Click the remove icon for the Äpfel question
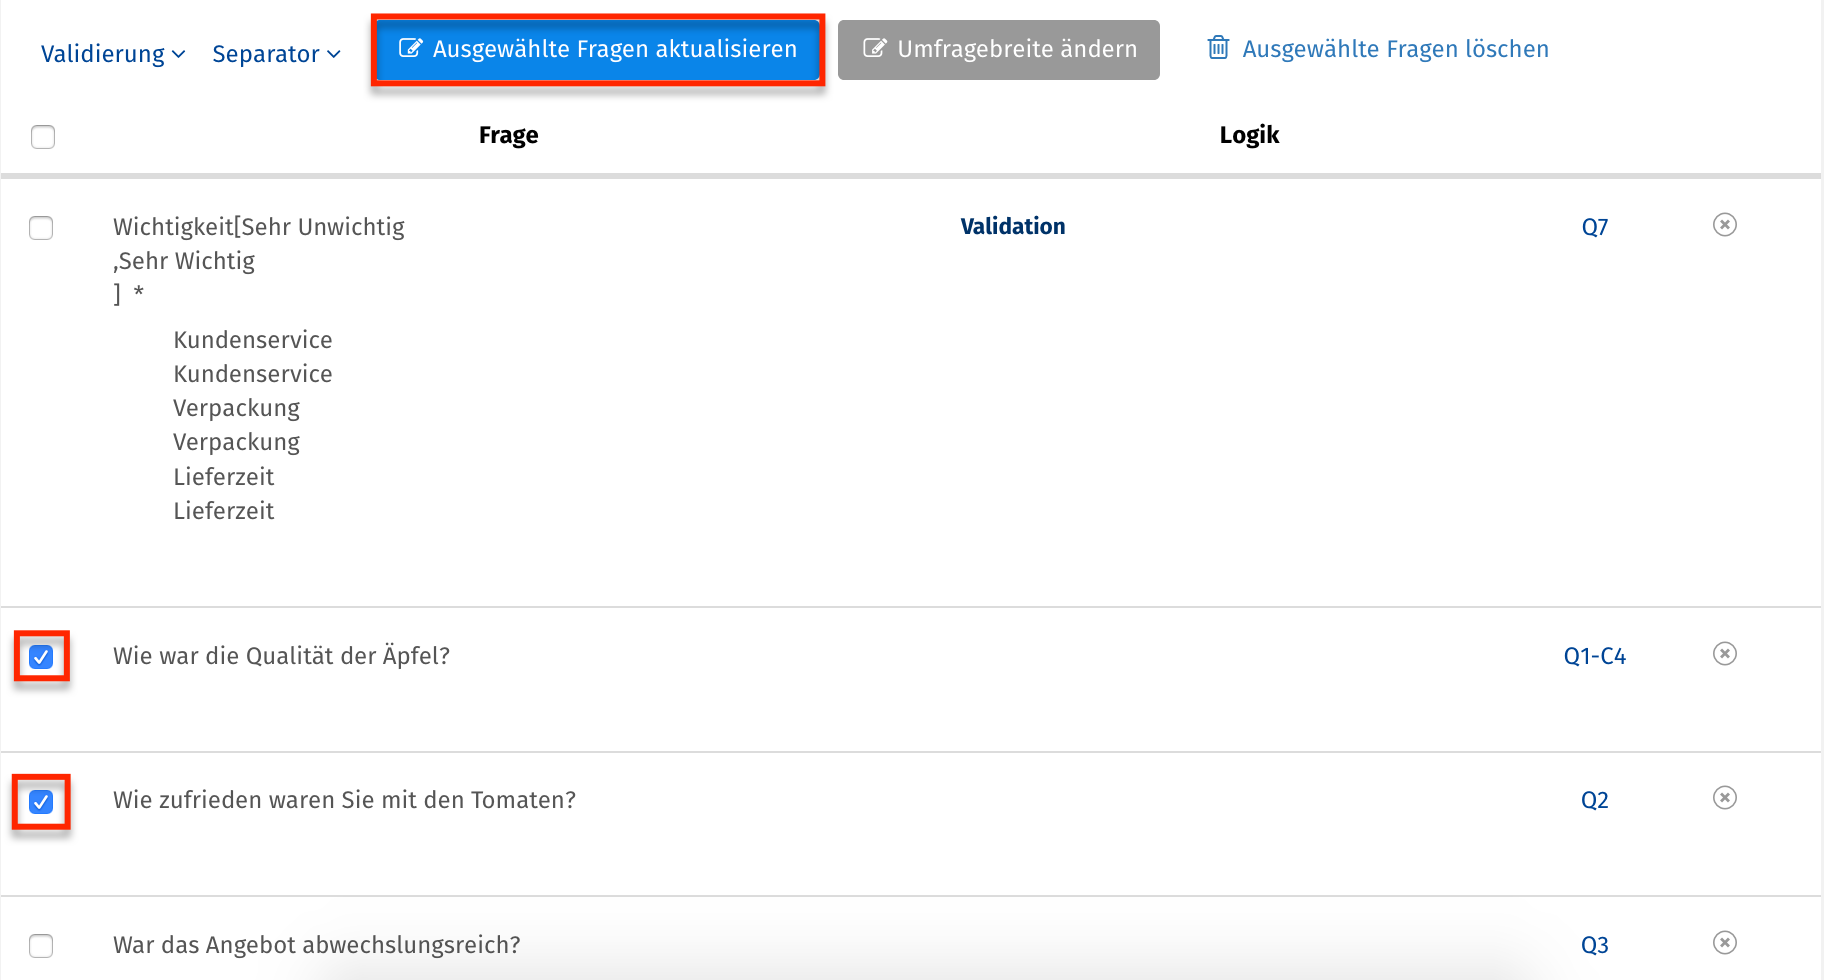The width and height of the screenshot is (1824, 980). click(1724, 654)
